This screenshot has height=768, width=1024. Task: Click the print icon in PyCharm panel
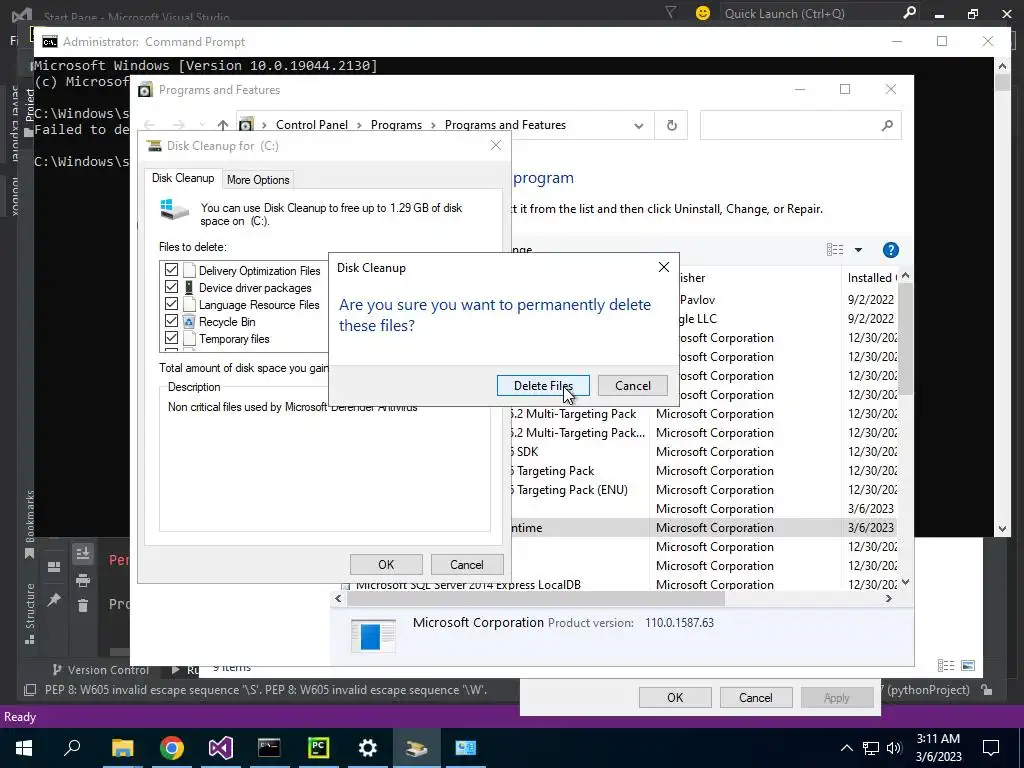[82, 580]
